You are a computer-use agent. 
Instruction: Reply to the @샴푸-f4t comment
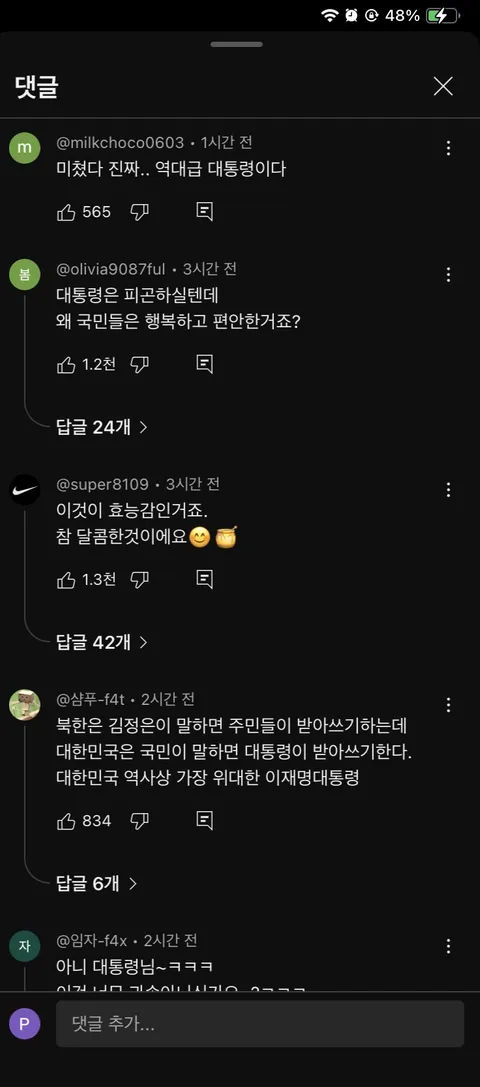click(205, 821)
